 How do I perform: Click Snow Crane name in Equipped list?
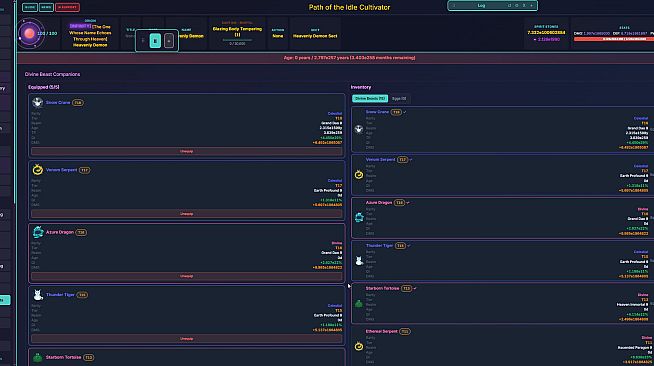tap(58, 103)
